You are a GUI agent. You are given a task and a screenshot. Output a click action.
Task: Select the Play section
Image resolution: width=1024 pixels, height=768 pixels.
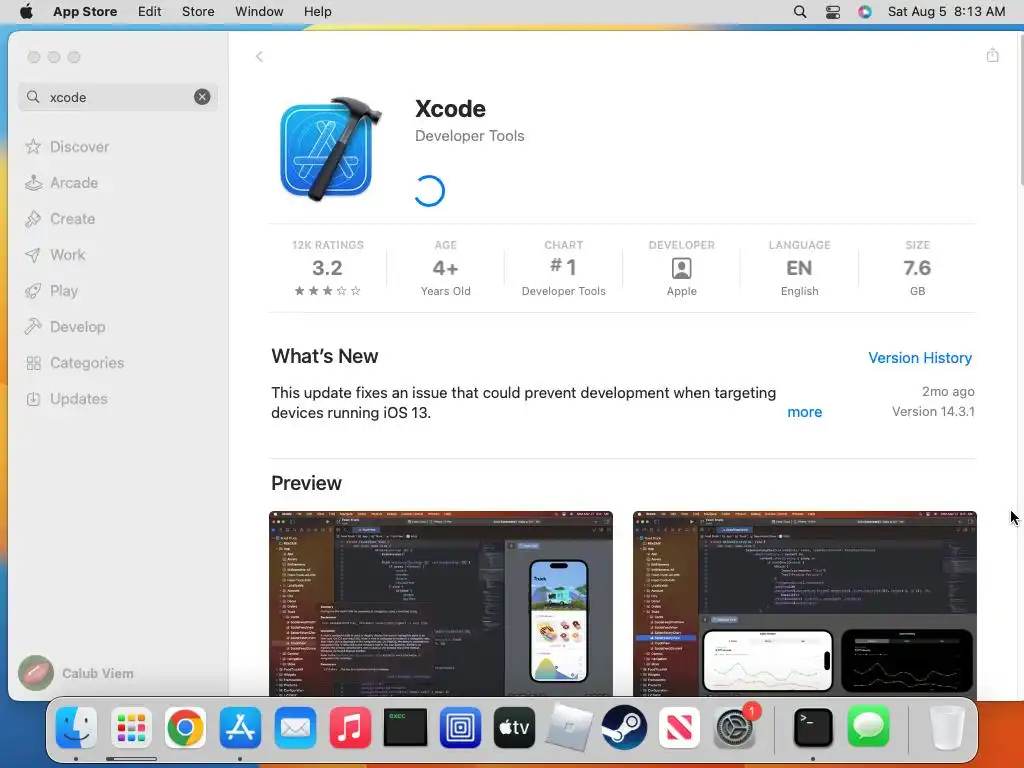52,291
